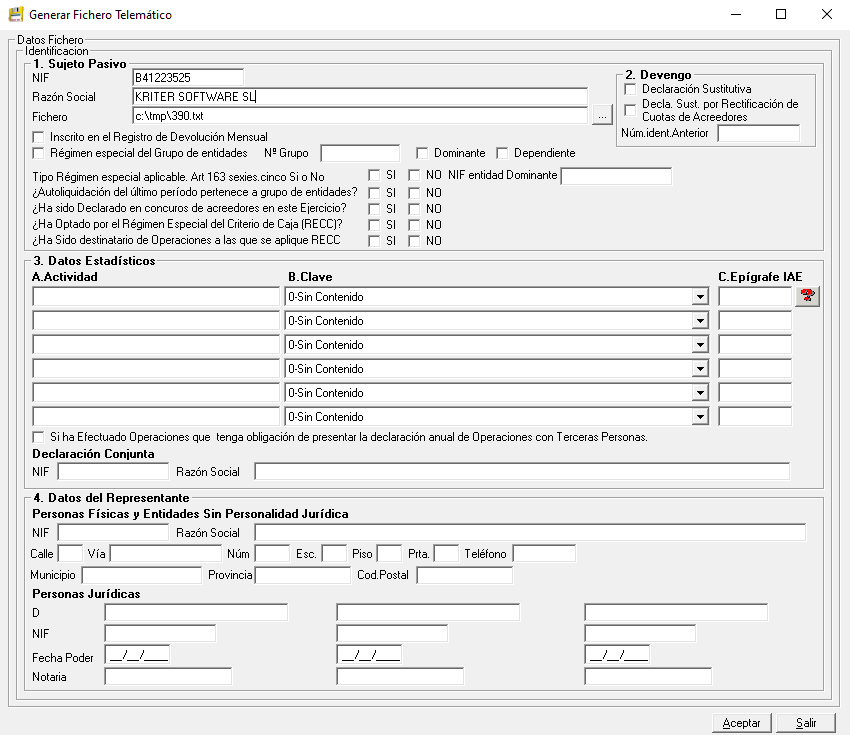
Task: Expand the third B.Clave dropdown
Action: click(700, 345)
